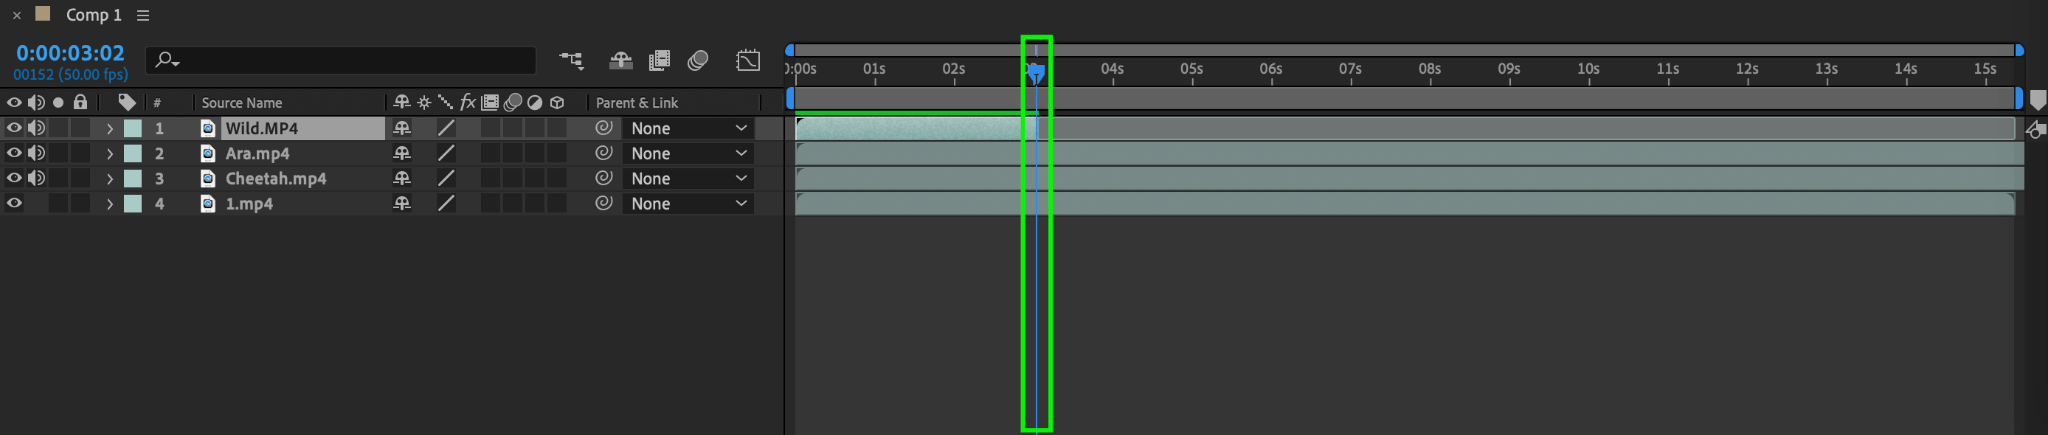Select the Comp 1 timeline tab

click(93, 15)
